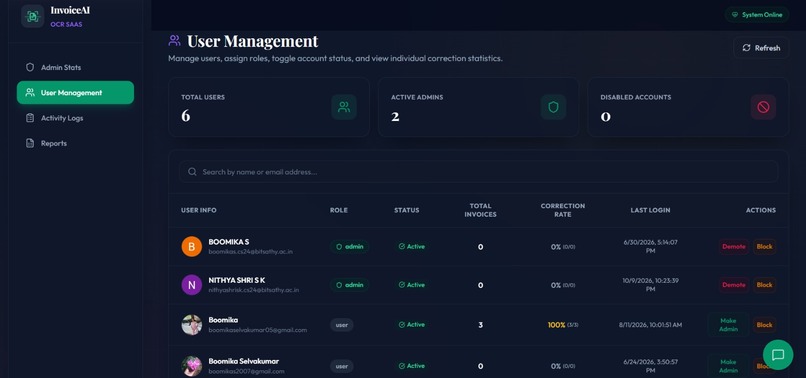Click the System Online status badge

(757, 15)
